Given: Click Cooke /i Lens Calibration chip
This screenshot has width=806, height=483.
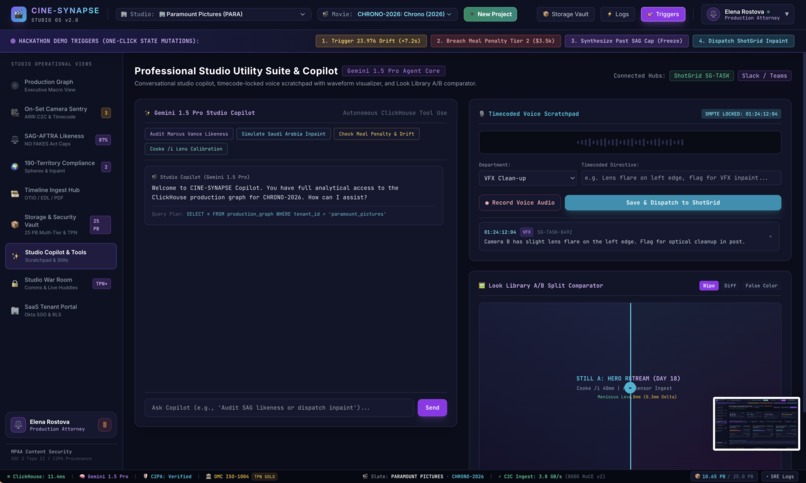Looking at the screenshot, I should click(x=186, y=149).
